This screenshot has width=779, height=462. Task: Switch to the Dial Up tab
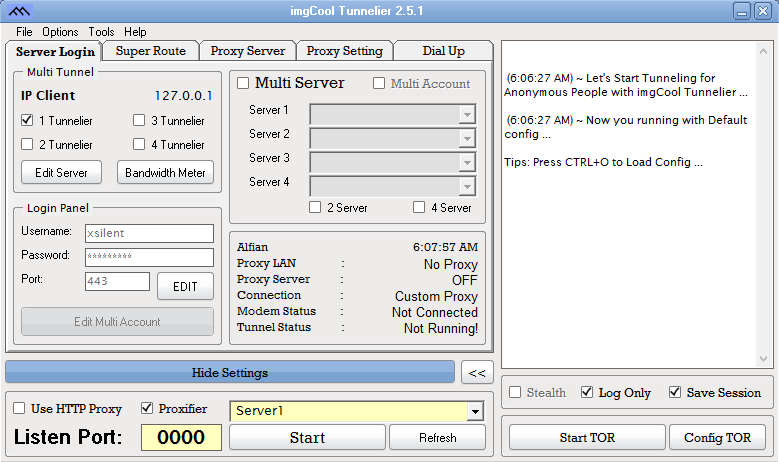click(x=443, y=51)
